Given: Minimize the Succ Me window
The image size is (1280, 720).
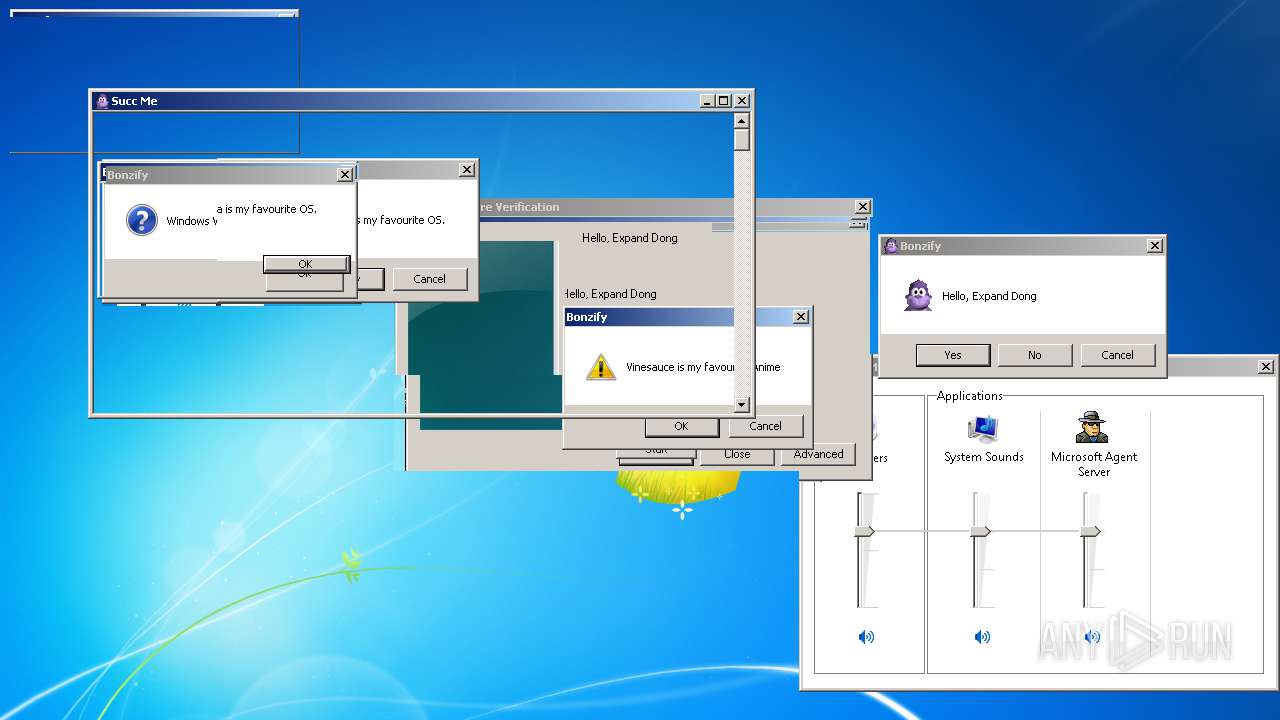Looking at the screenshot, I should (x=707, y=101).
